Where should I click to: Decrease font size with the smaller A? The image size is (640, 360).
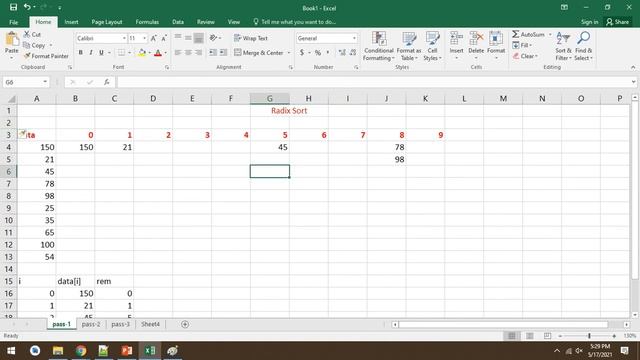164,38
